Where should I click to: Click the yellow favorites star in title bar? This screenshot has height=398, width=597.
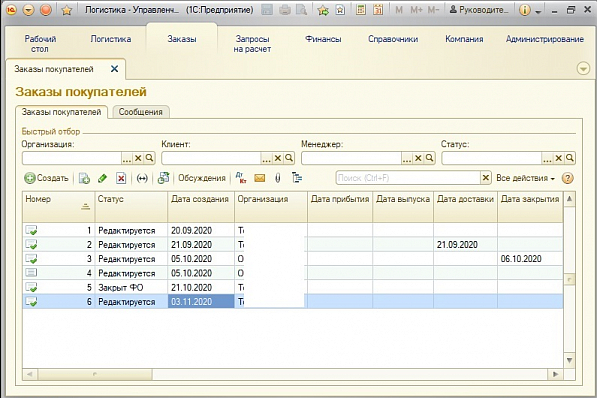coord(67,10)
